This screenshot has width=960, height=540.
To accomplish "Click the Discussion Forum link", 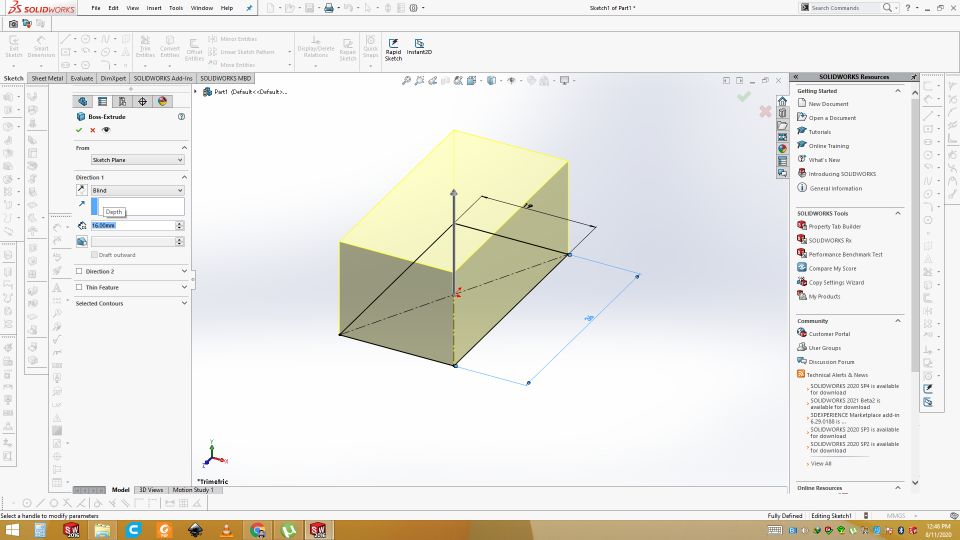I will (x=831, y=362).
